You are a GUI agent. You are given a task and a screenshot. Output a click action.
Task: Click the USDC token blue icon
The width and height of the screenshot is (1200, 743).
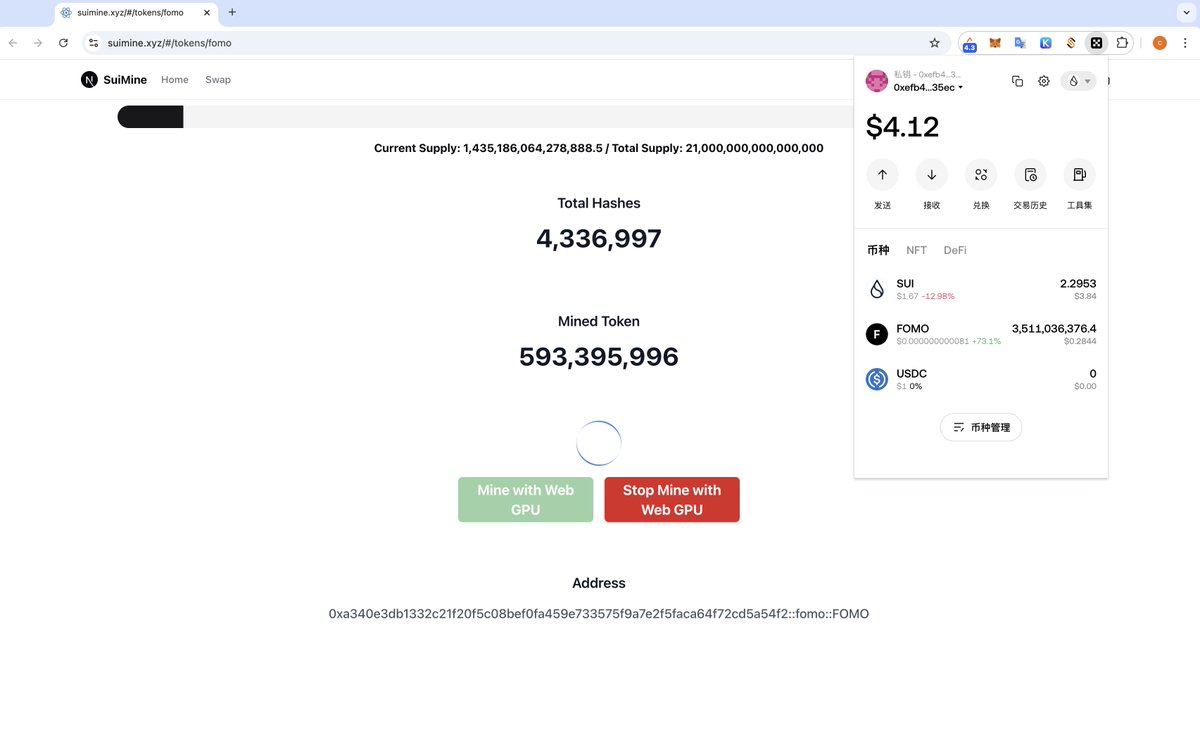tap(877, 379)
